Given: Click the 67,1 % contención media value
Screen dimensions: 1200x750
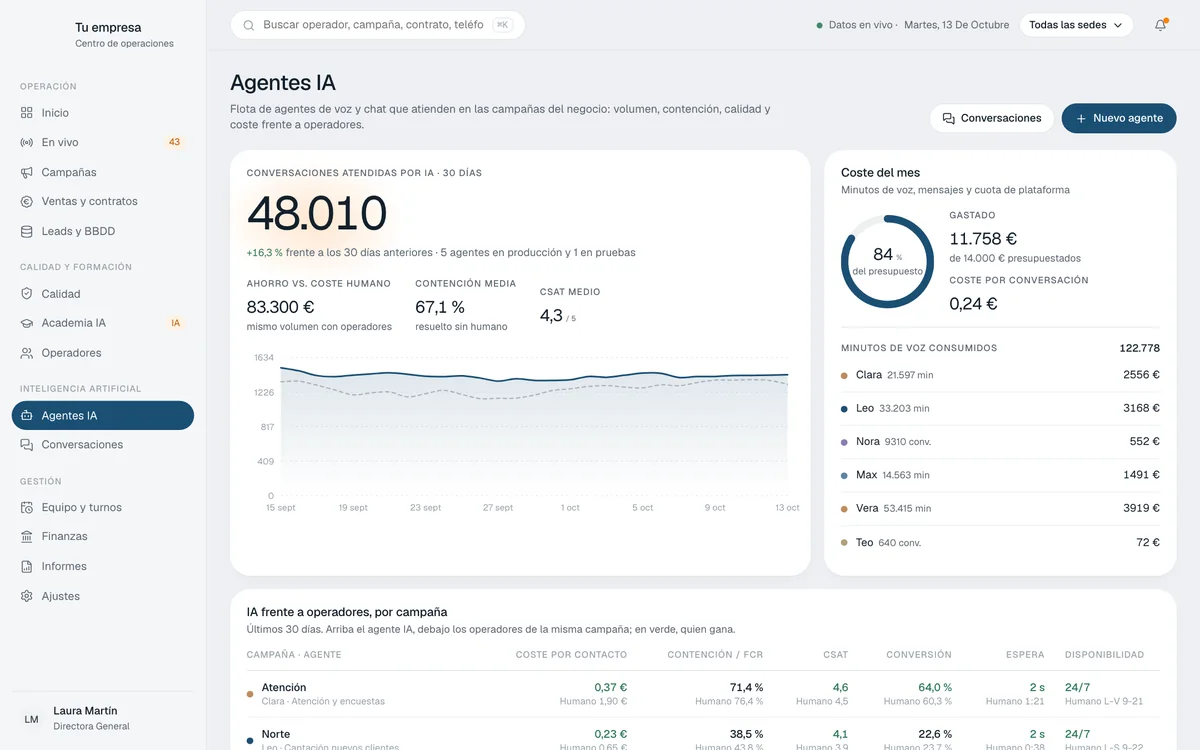Looking at the screenshot, I should [x=440, y=307].
